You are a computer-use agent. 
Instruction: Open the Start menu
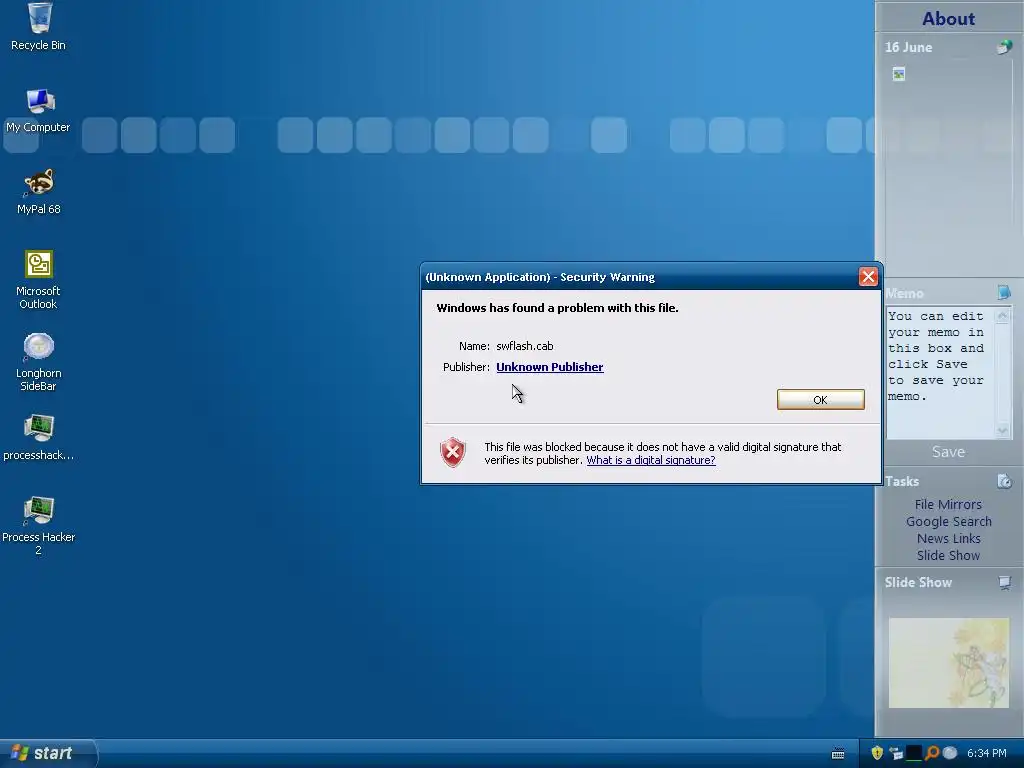(x=47, y=754)
